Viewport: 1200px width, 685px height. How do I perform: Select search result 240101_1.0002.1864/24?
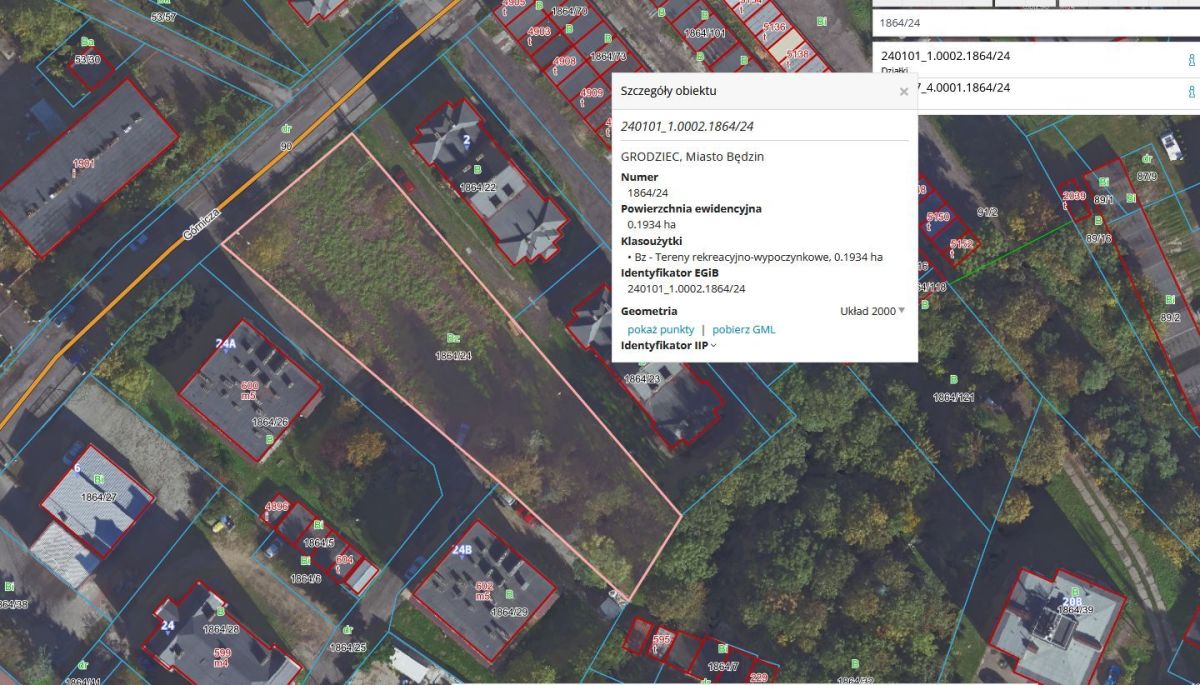click(x=946, y=56)
